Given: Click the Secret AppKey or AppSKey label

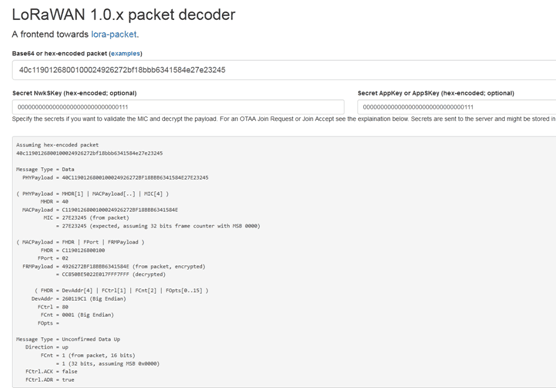Looking at the screenshot, I should point(436,93).
